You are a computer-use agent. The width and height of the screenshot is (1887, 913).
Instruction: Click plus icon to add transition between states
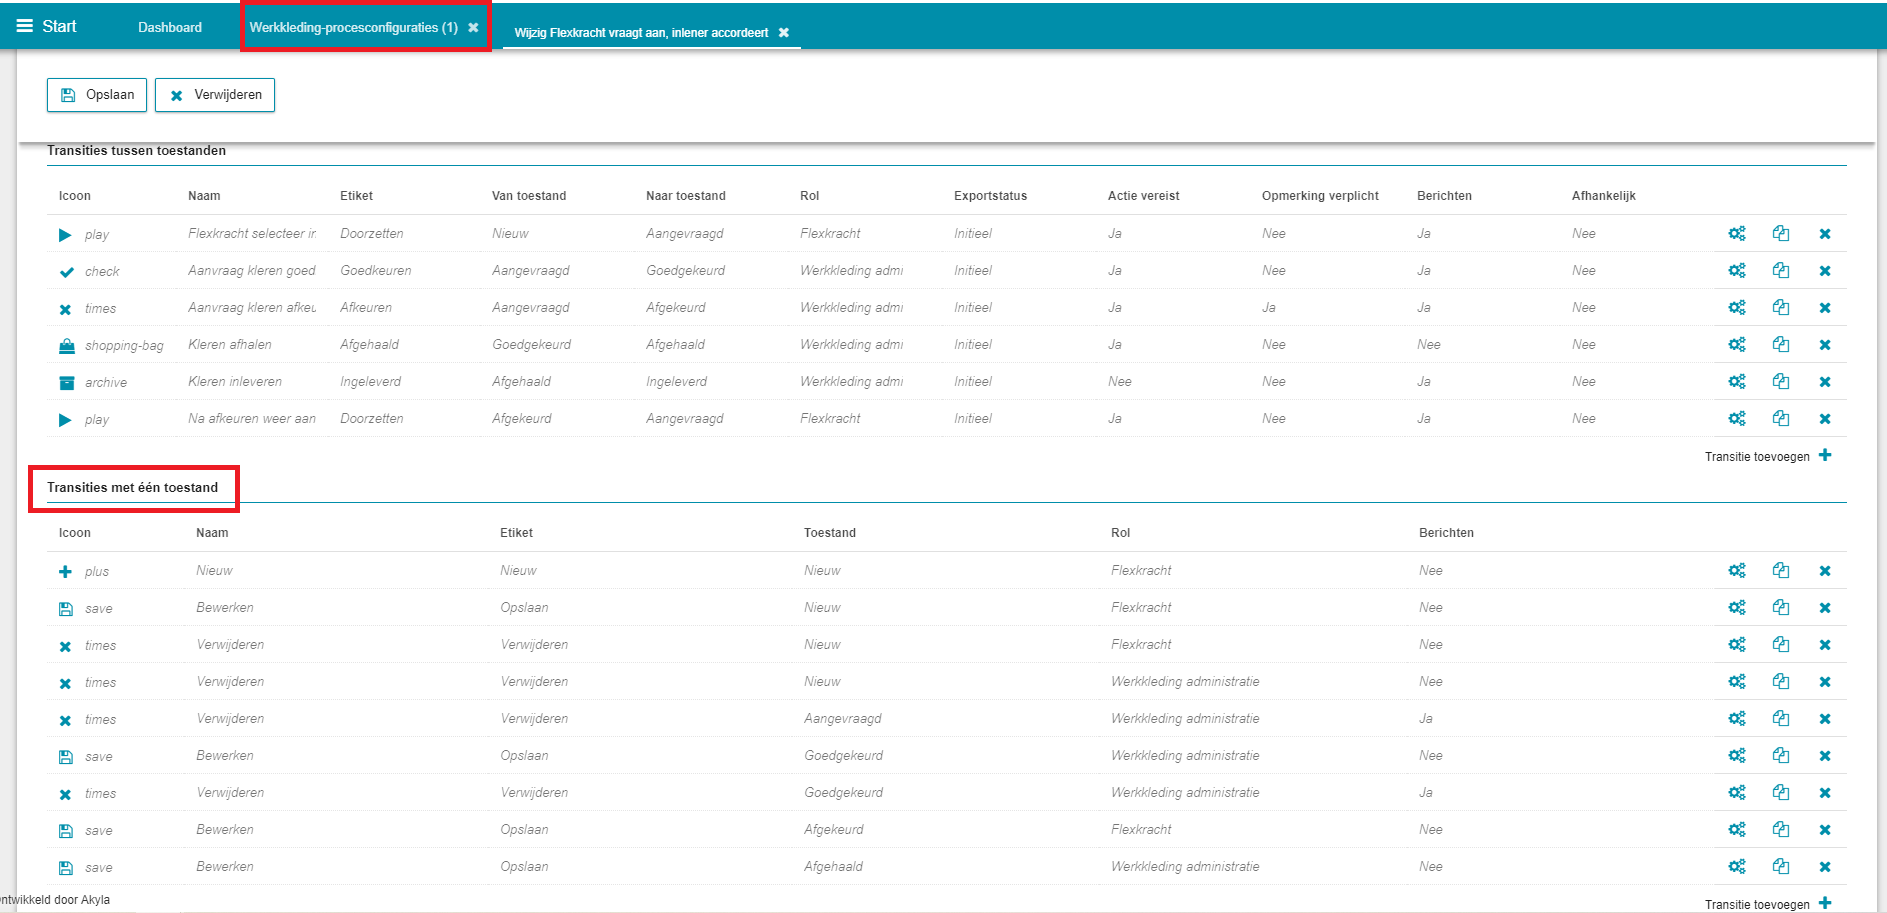pyautogui.click(x=1825, y=456)
